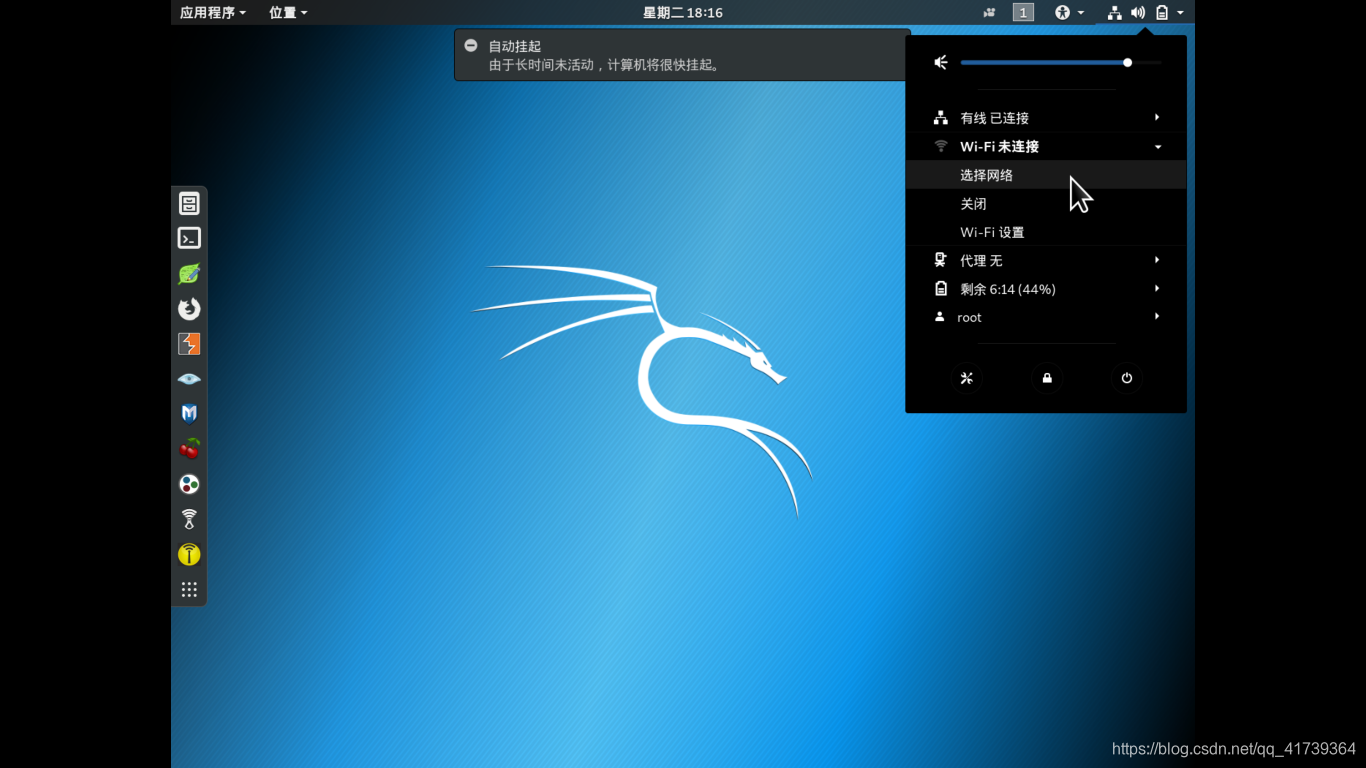
Task: Launch the three colored circles dock app
Action: [x=189, y=484]
